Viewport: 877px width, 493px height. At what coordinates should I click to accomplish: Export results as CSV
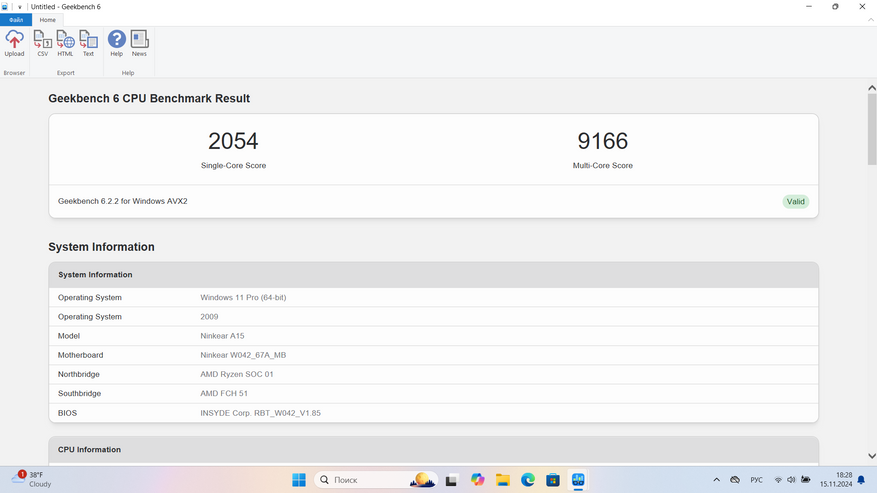point(43,44)
